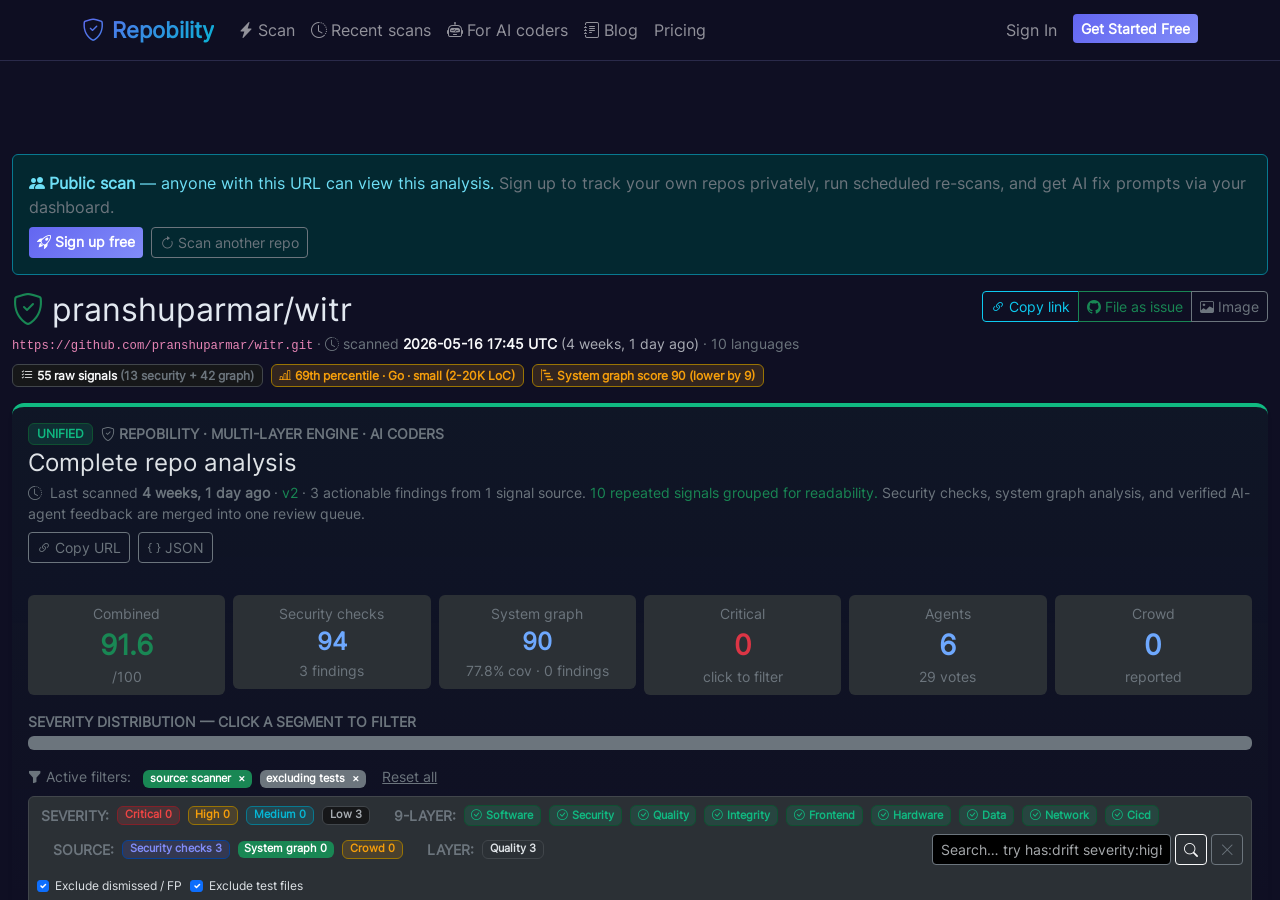
Task: Uncheck Exclude test files checkbox
Action: (x=197, y=886)
